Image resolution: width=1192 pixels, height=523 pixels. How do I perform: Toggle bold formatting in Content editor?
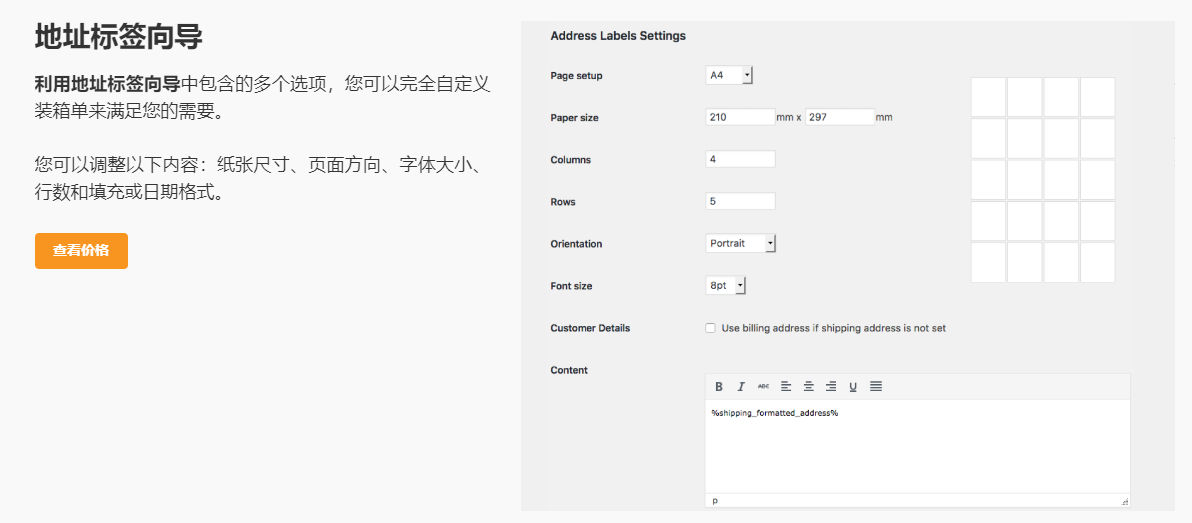click(718, 387)
